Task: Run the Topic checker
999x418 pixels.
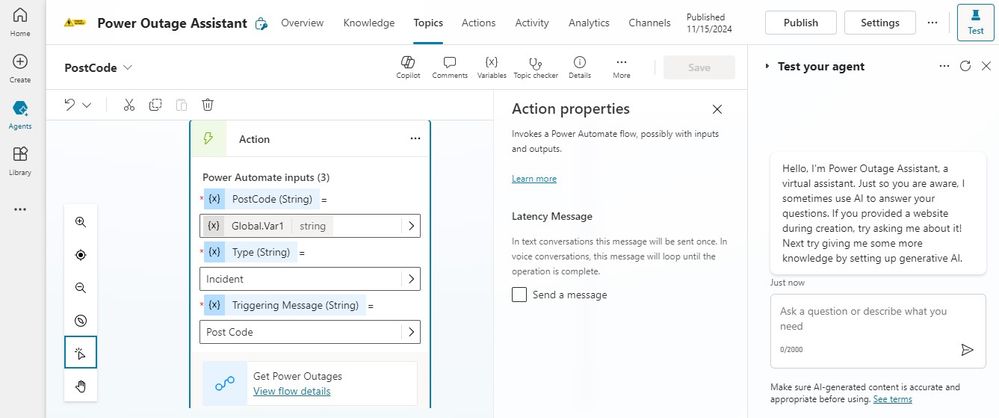Action: click(536, 66)
